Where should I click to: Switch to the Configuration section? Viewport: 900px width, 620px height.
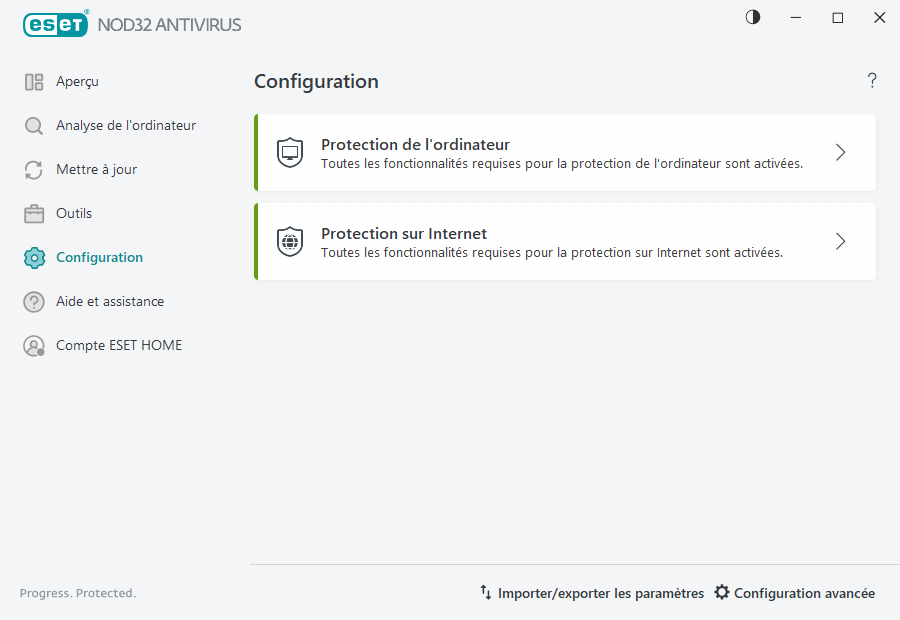(x=100, y=257)
